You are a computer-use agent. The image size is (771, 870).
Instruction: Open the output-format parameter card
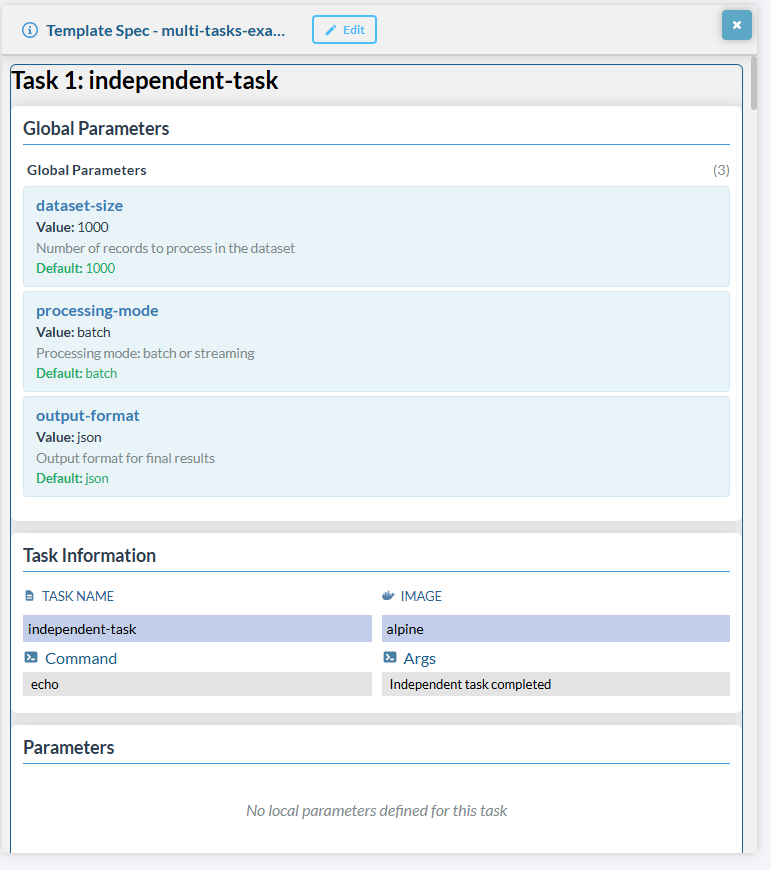tap(376, 446)
